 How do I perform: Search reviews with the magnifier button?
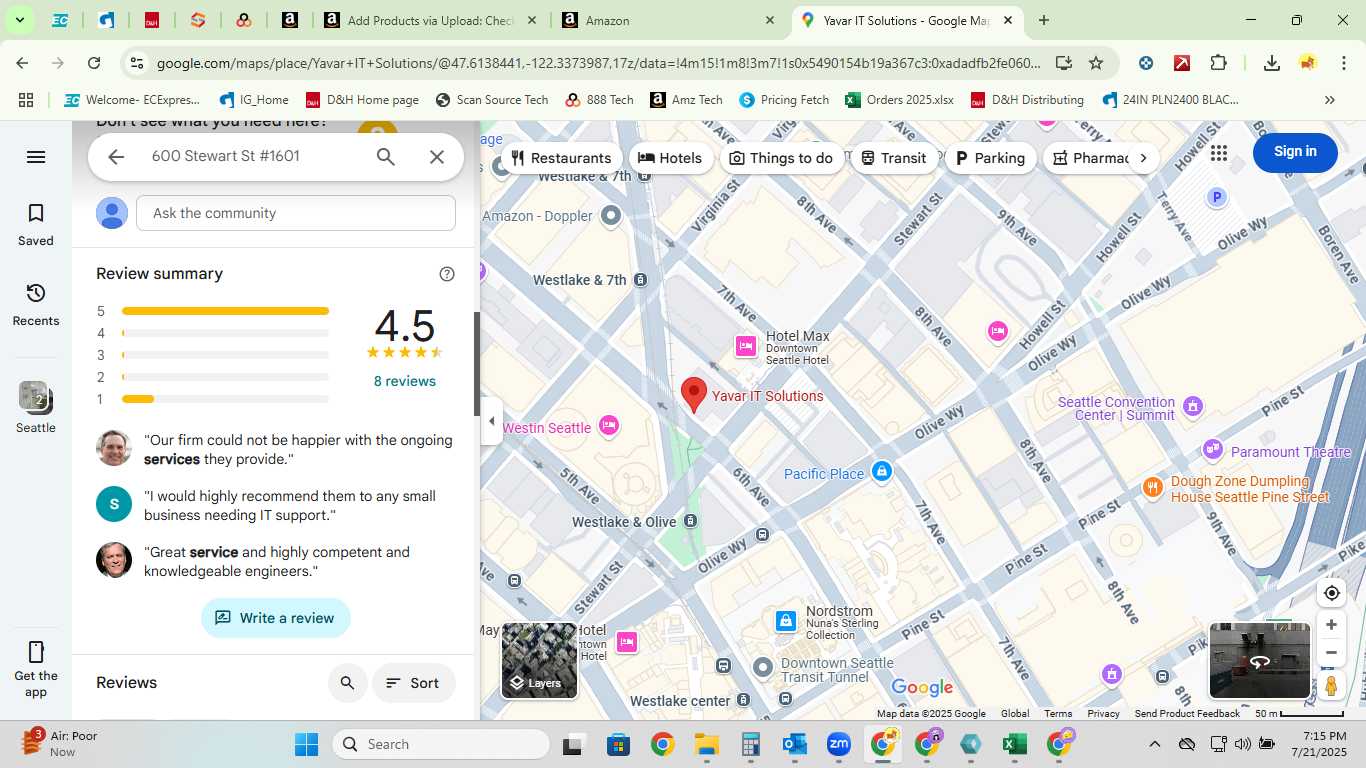click(x=347, y=683)
